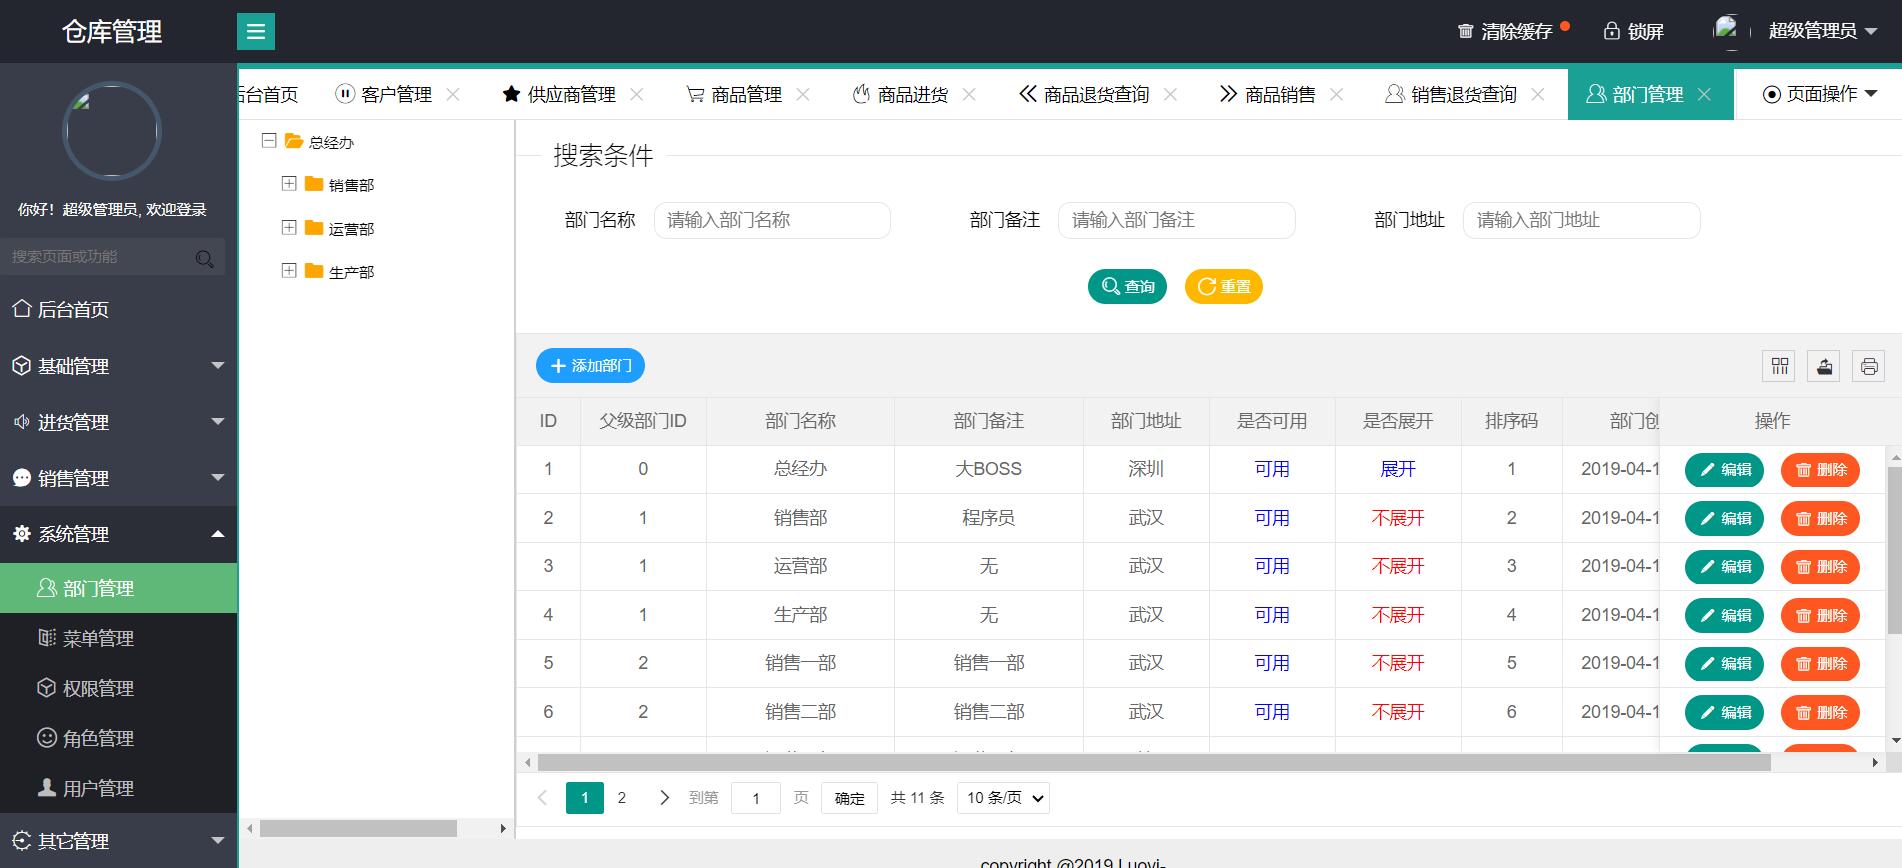
Task: Delete the 运营部 row
Action: (1820, 567)
